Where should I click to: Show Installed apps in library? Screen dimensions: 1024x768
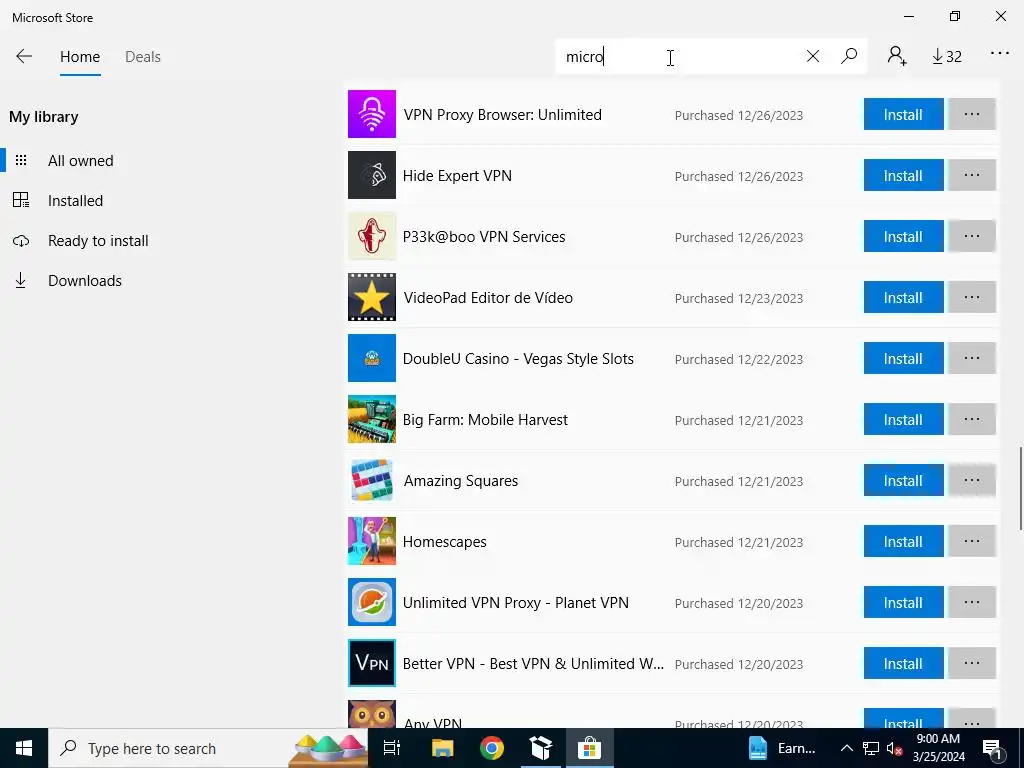tap(75, 200)
